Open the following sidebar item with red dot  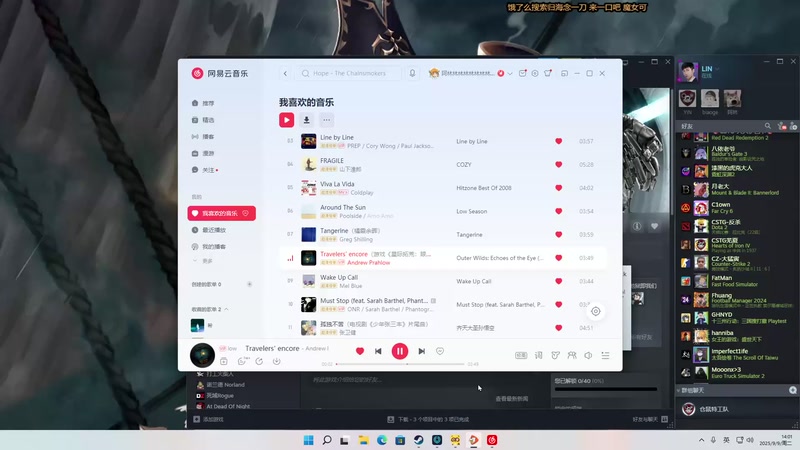tap(221, 170)
